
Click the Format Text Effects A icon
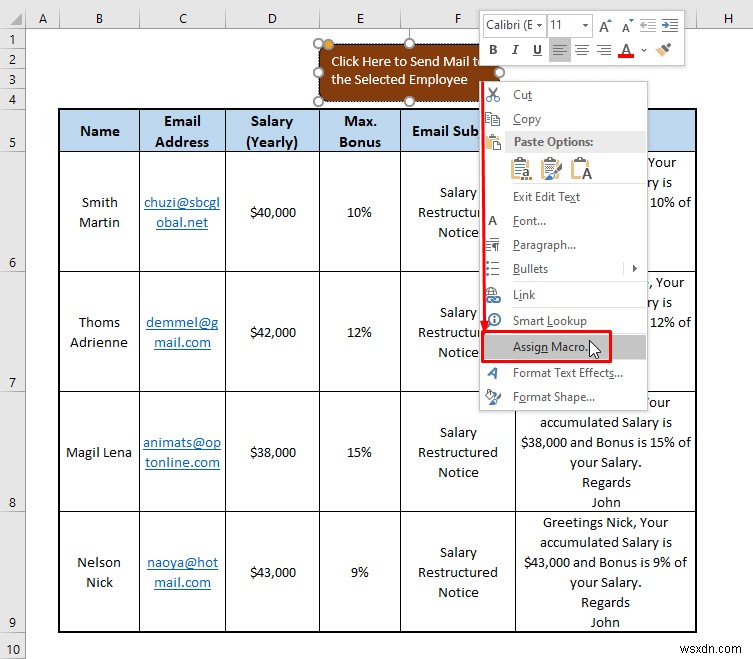point(493,373)
